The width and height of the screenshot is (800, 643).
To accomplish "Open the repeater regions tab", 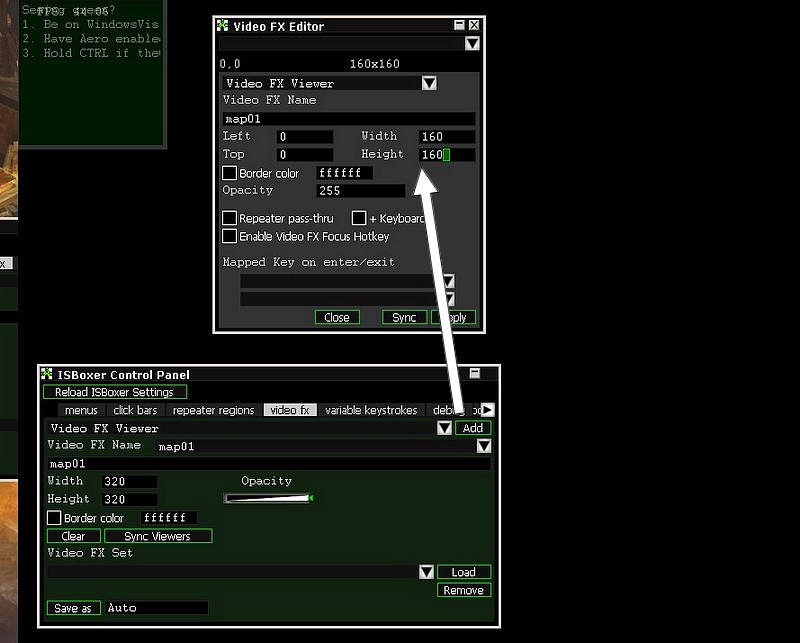I will (213, 410).
